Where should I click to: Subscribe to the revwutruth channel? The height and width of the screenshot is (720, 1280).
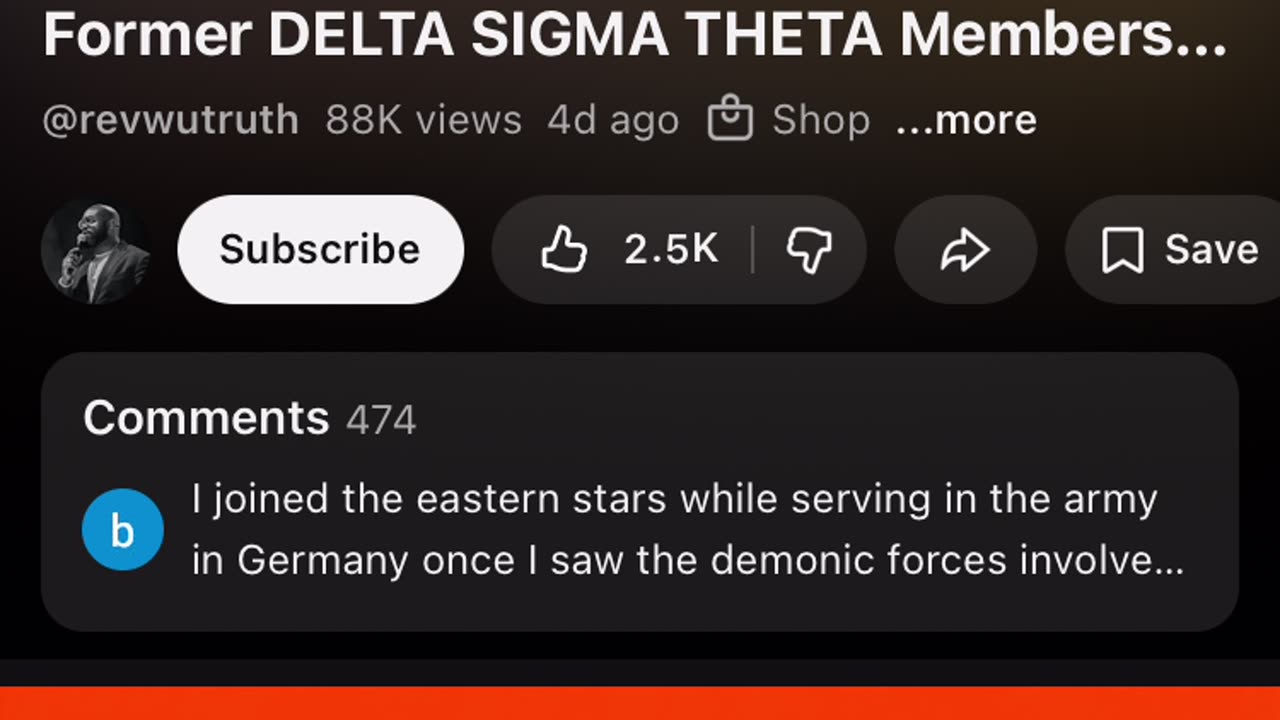pos(320,250)
